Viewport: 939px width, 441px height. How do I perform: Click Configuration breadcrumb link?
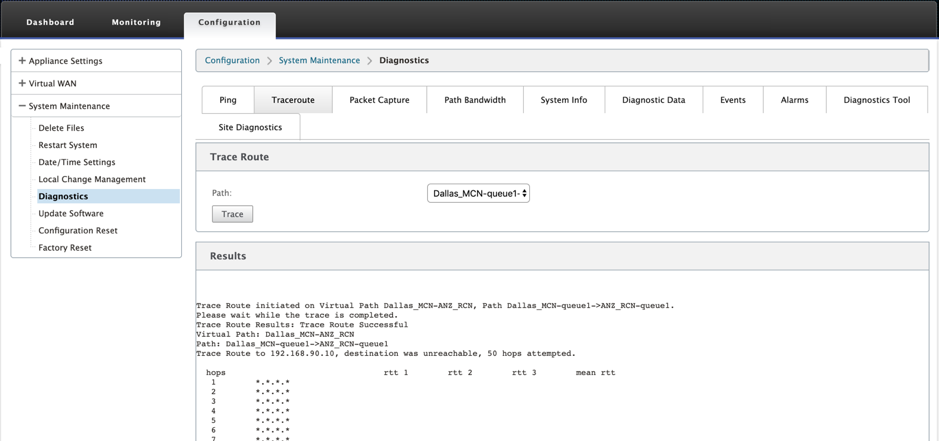232,61
